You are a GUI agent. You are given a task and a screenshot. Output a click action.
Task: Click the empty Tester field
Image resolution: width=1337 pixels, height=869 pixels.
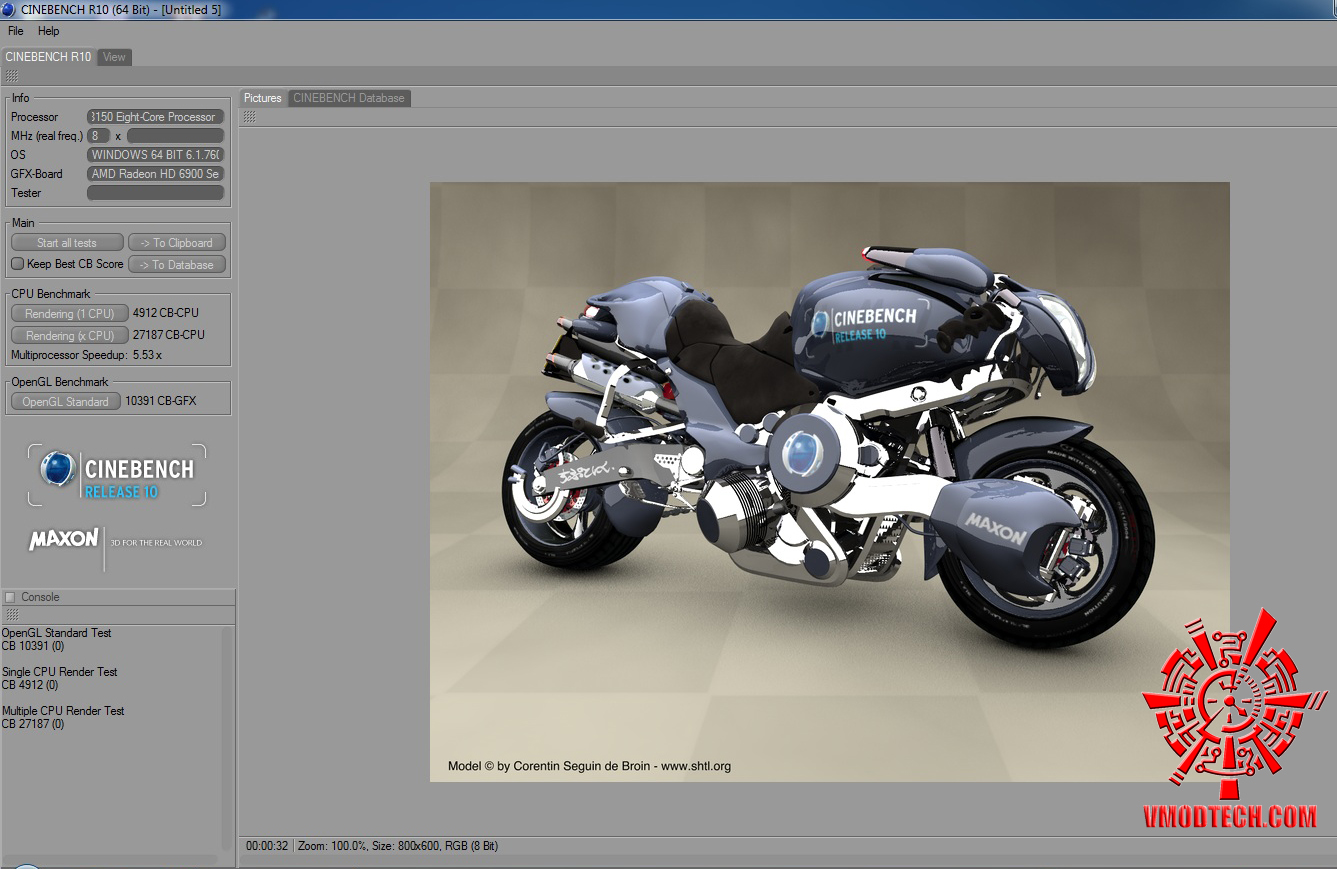tap(155, 193)
